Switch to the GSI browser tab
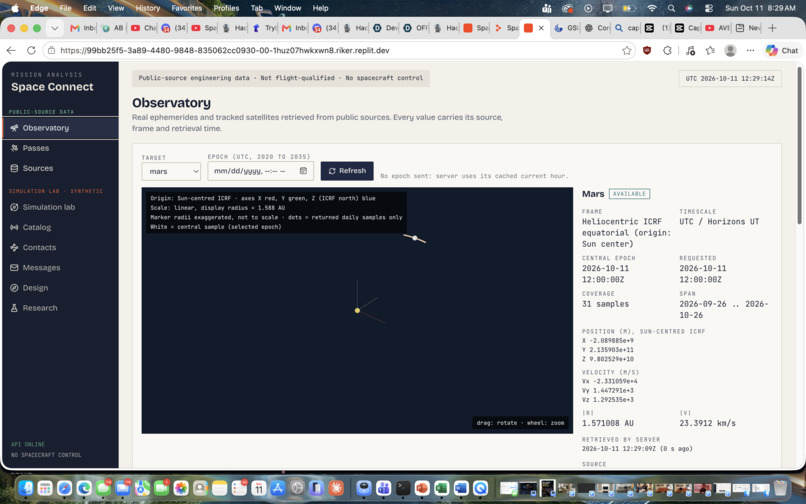 [566, 28]
